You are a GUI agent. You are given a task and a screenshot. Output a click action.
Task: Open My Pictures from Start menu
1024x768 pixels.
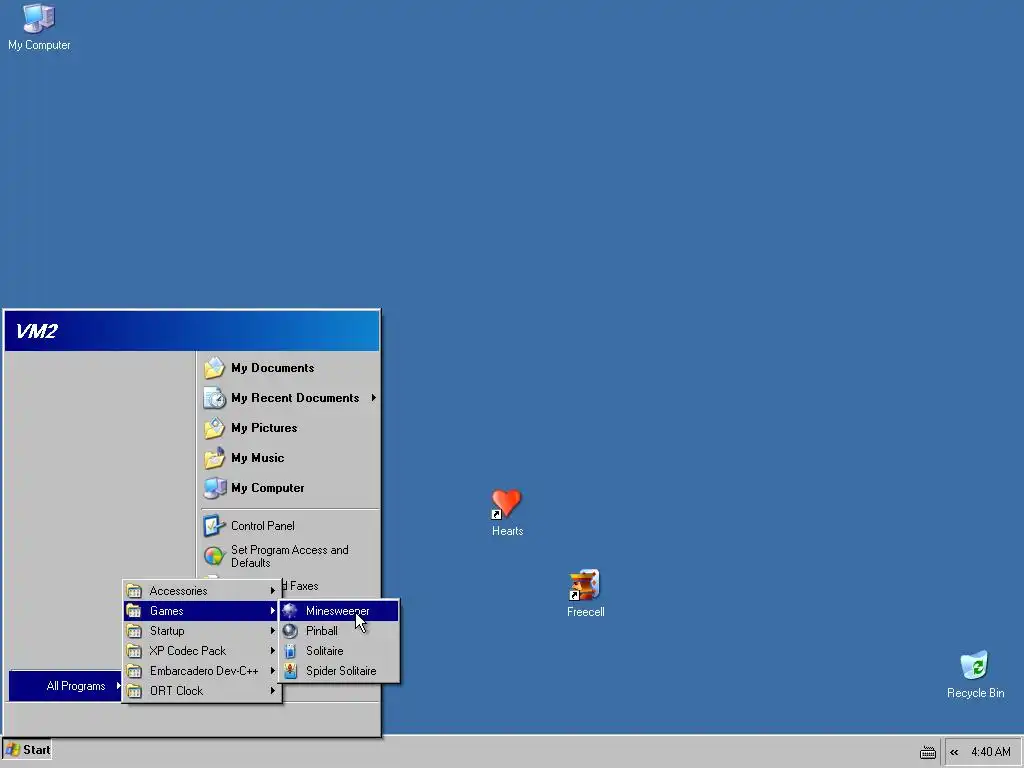(289, 428)
